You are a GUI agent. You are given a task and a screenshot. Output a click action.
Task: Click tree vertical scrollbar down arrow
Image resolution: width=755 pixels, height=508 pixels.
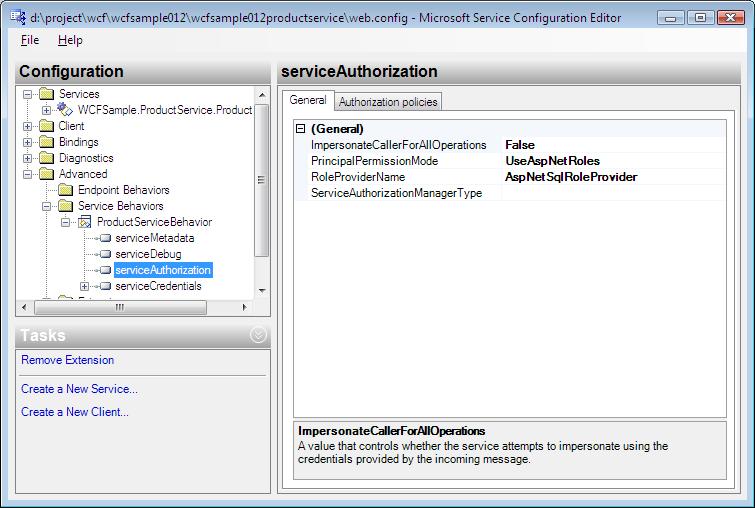point(262,290)
